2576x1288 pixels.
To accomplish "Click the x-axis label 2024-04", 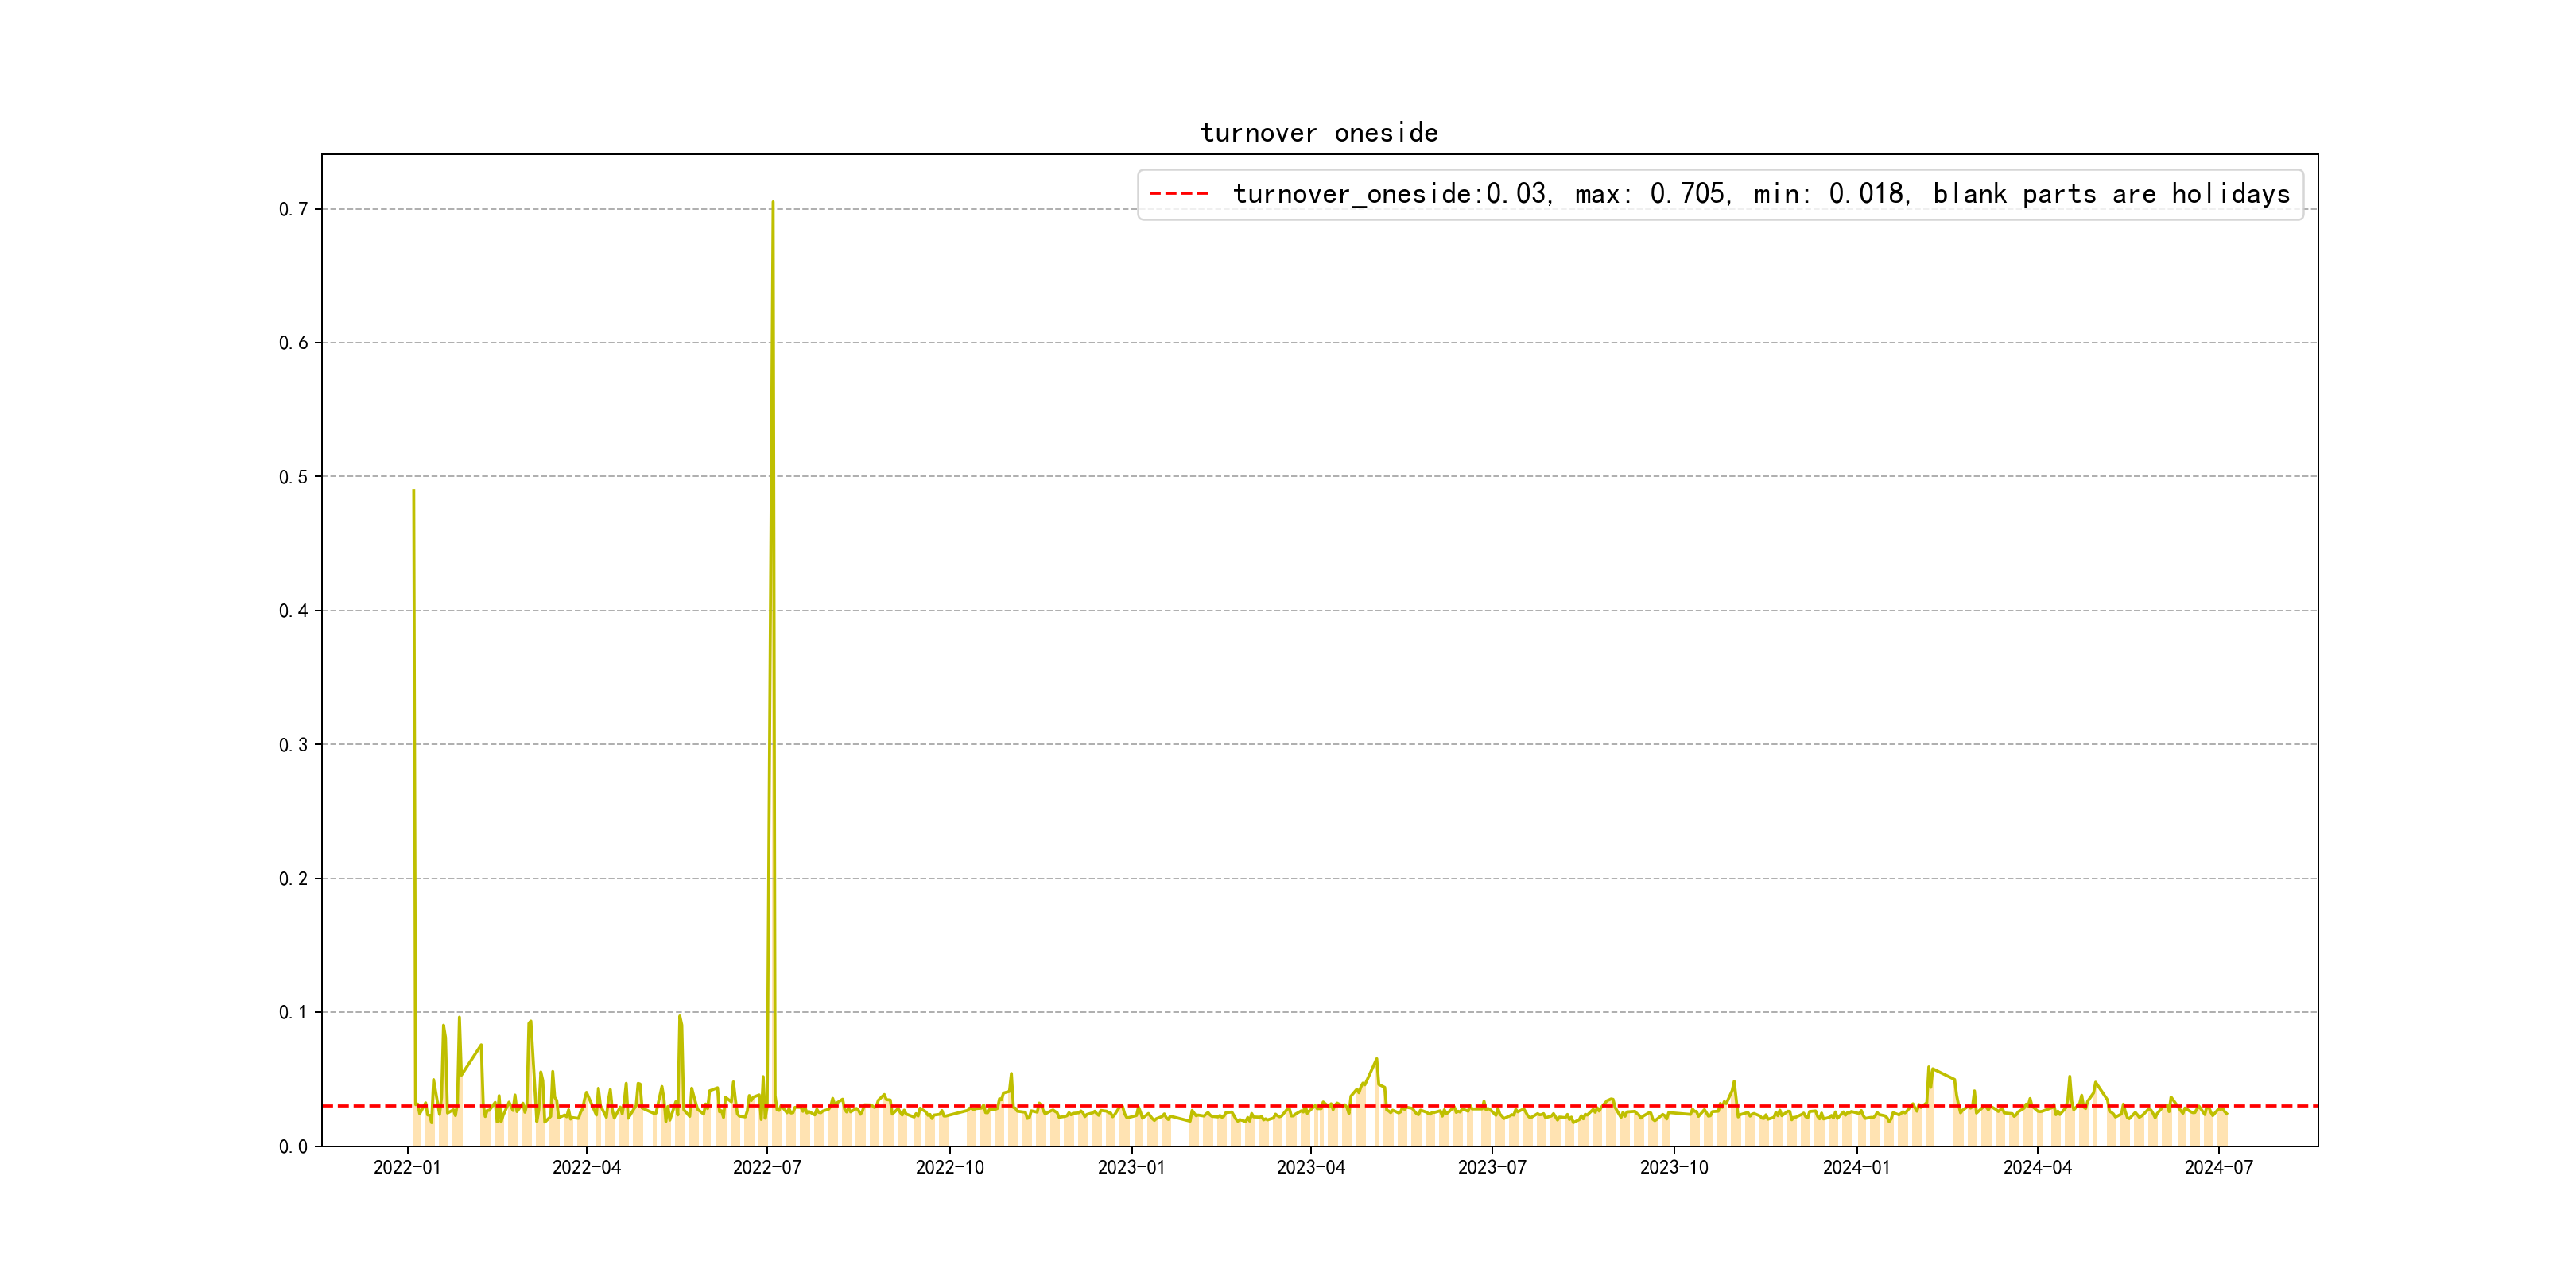I will click(2037, 1168).
